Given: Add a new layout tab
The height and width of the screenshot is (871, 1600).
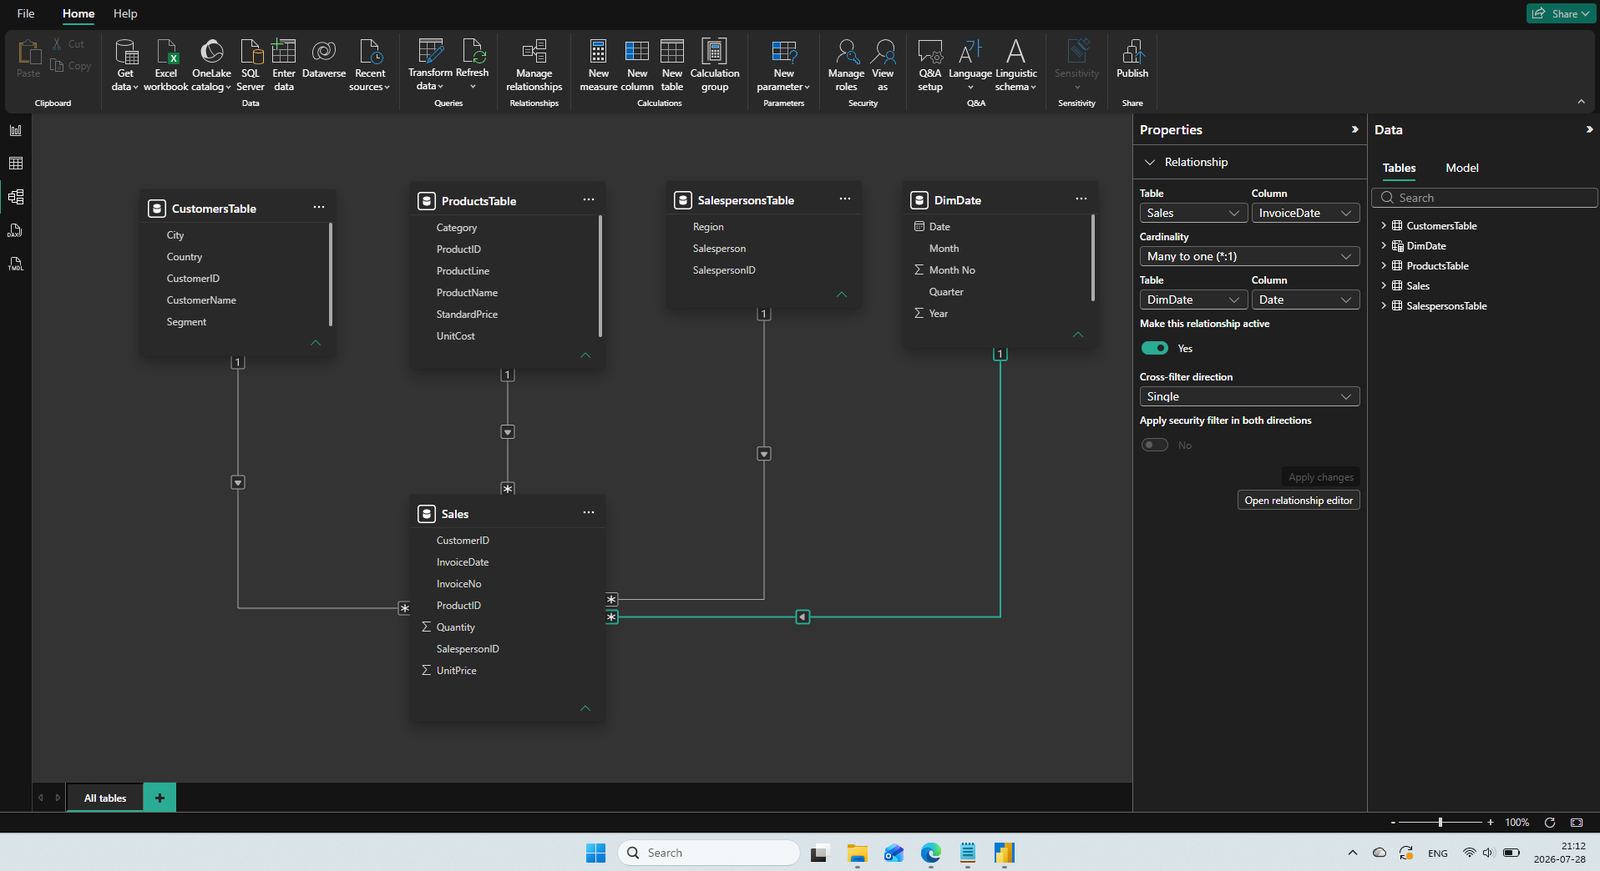Looking at the screenshot, I should [160, 798].
